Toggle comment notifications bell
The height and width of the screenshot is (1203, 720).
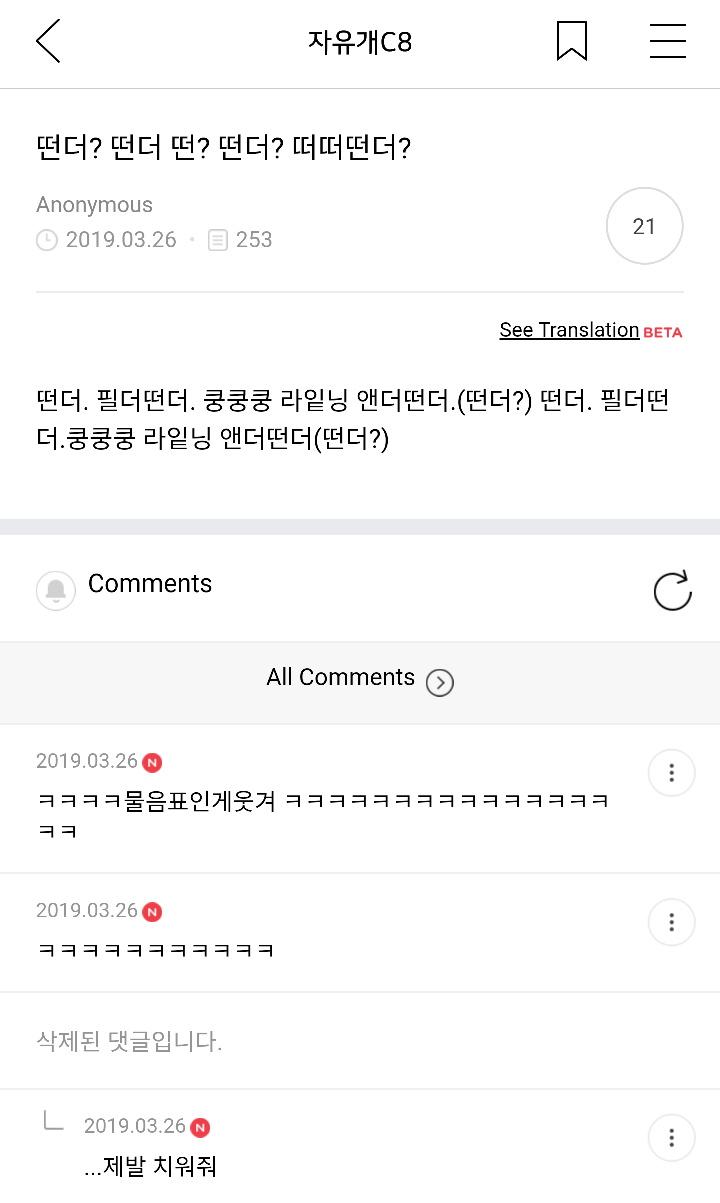pos(56,591)
